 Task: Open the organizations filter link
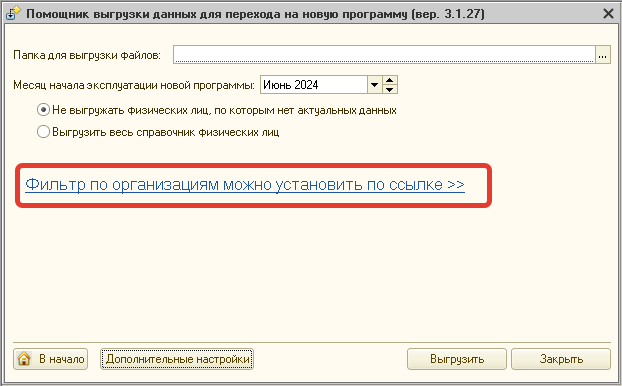[245, 185]
